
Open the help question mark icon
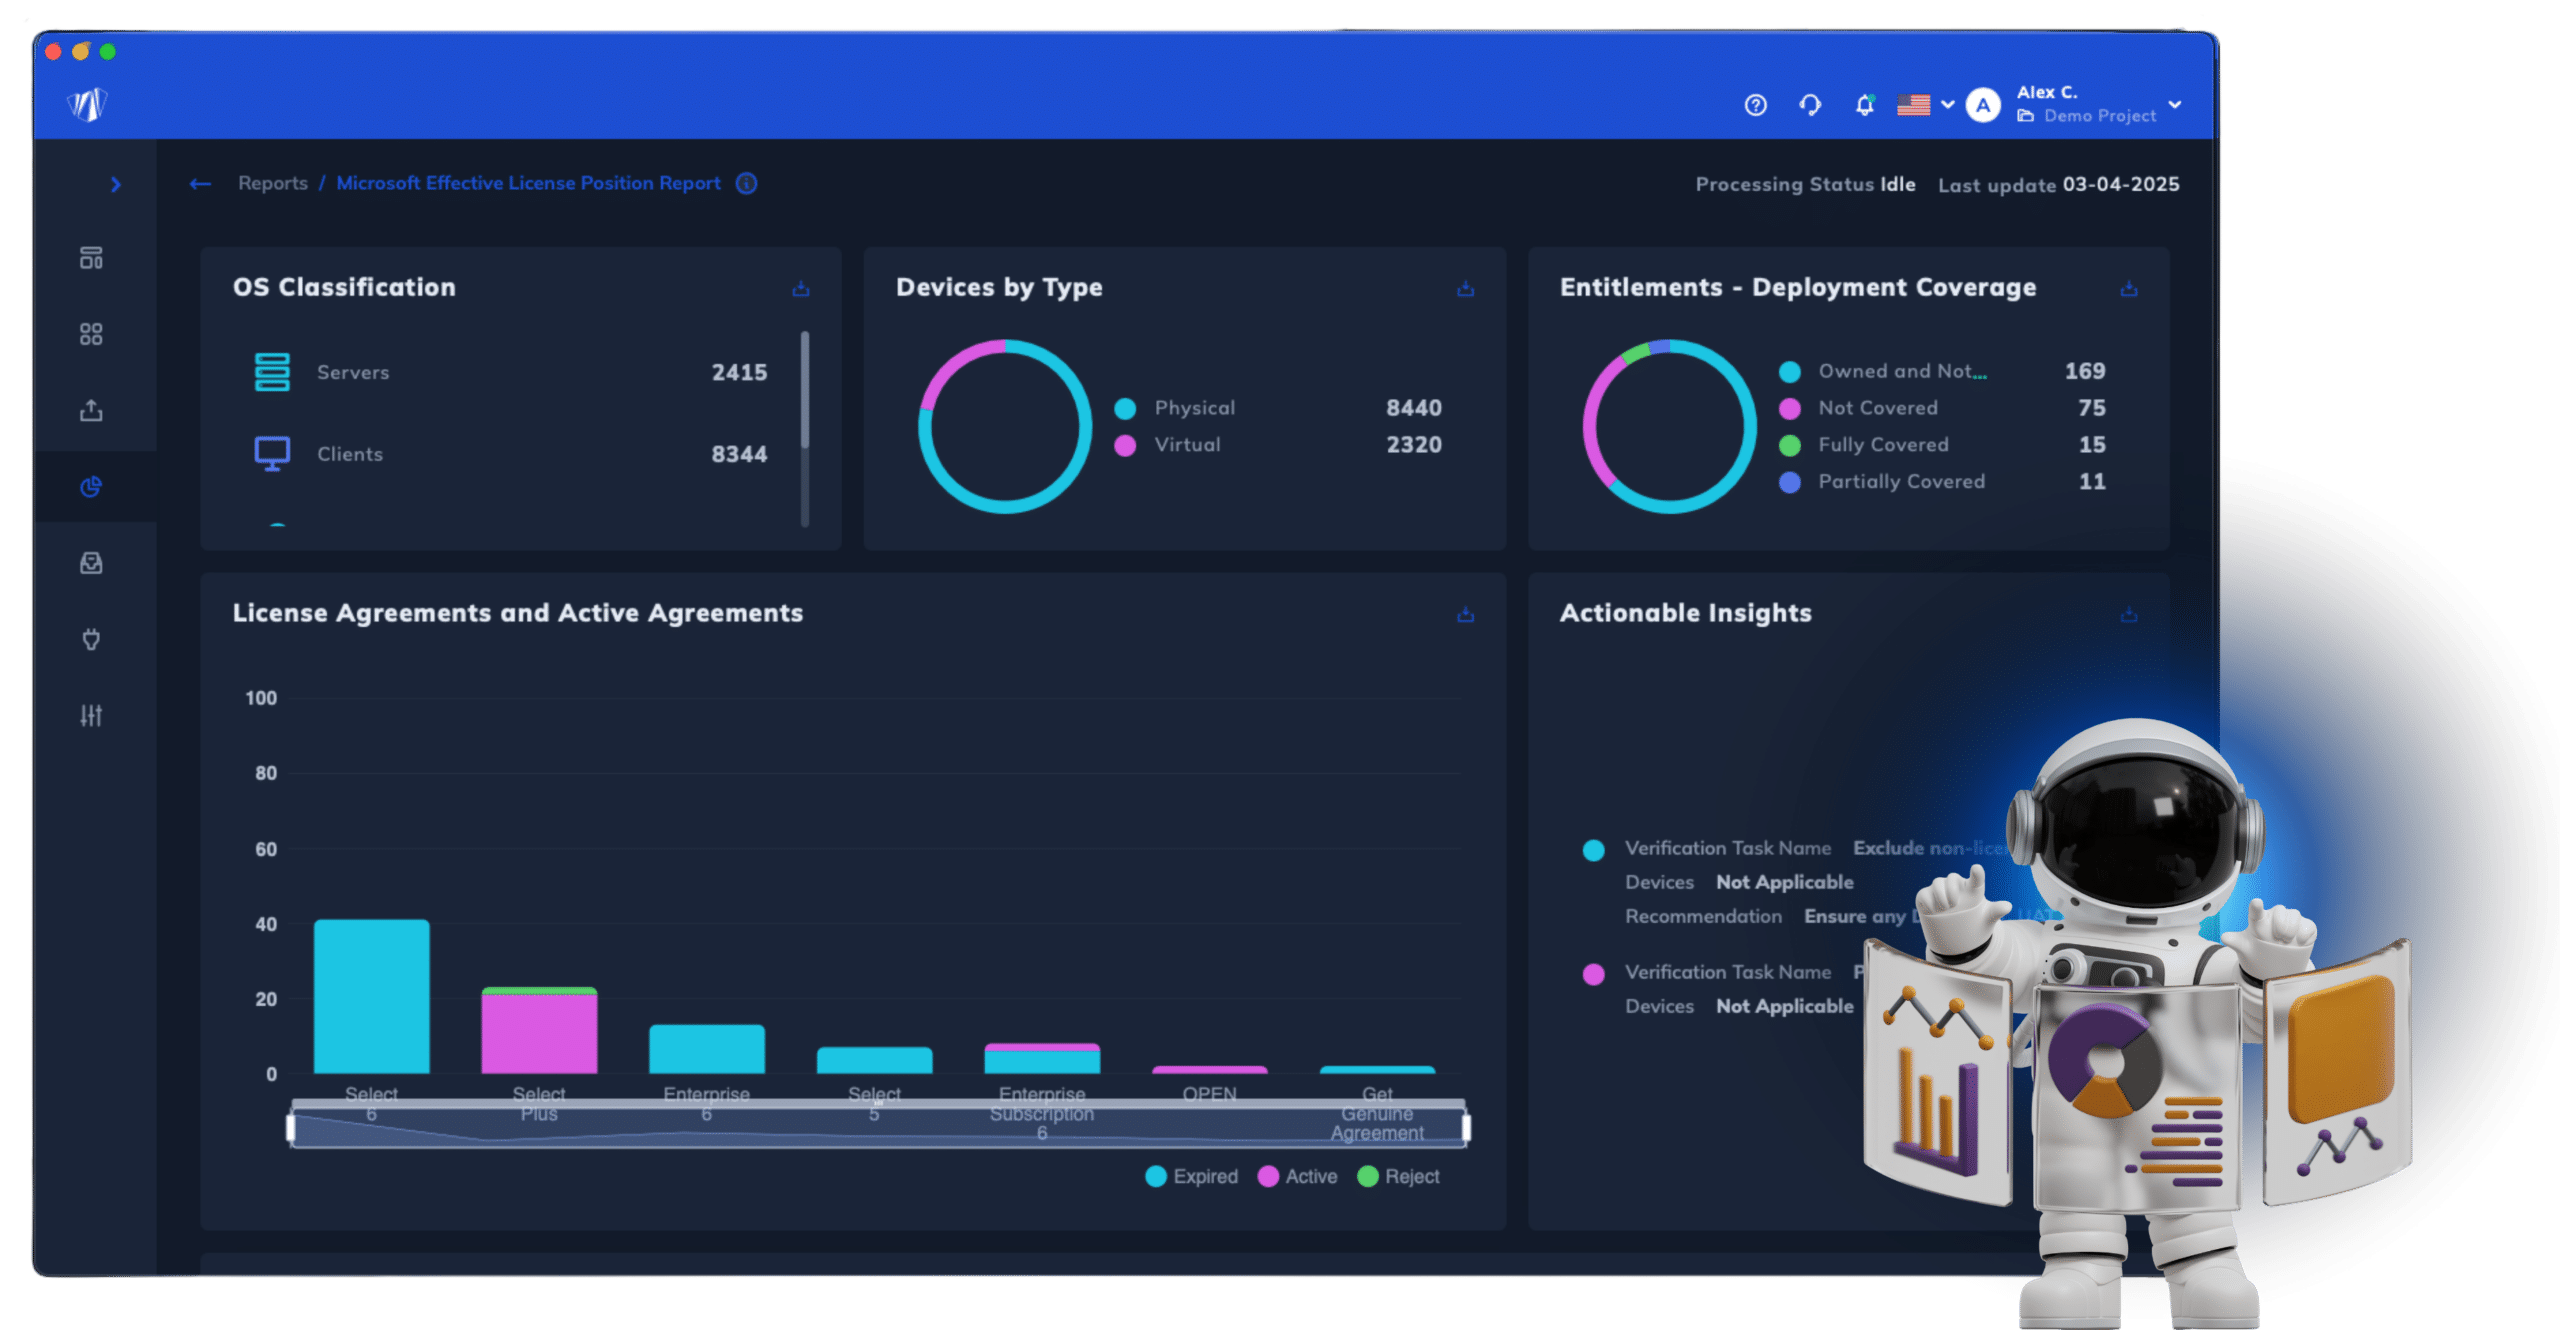tap(1755, 105)
